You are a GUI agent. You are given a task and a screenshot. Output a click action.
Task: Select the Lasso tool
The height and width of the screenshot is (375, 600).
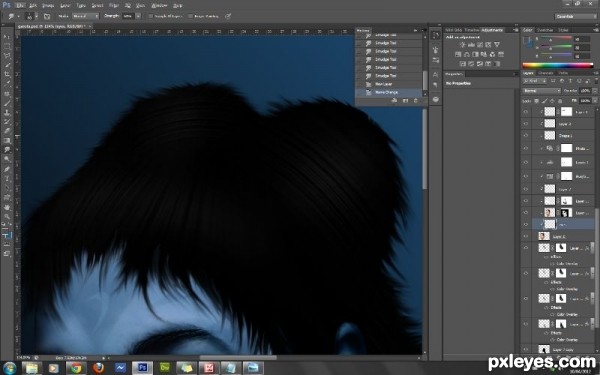tap(7, 56)
